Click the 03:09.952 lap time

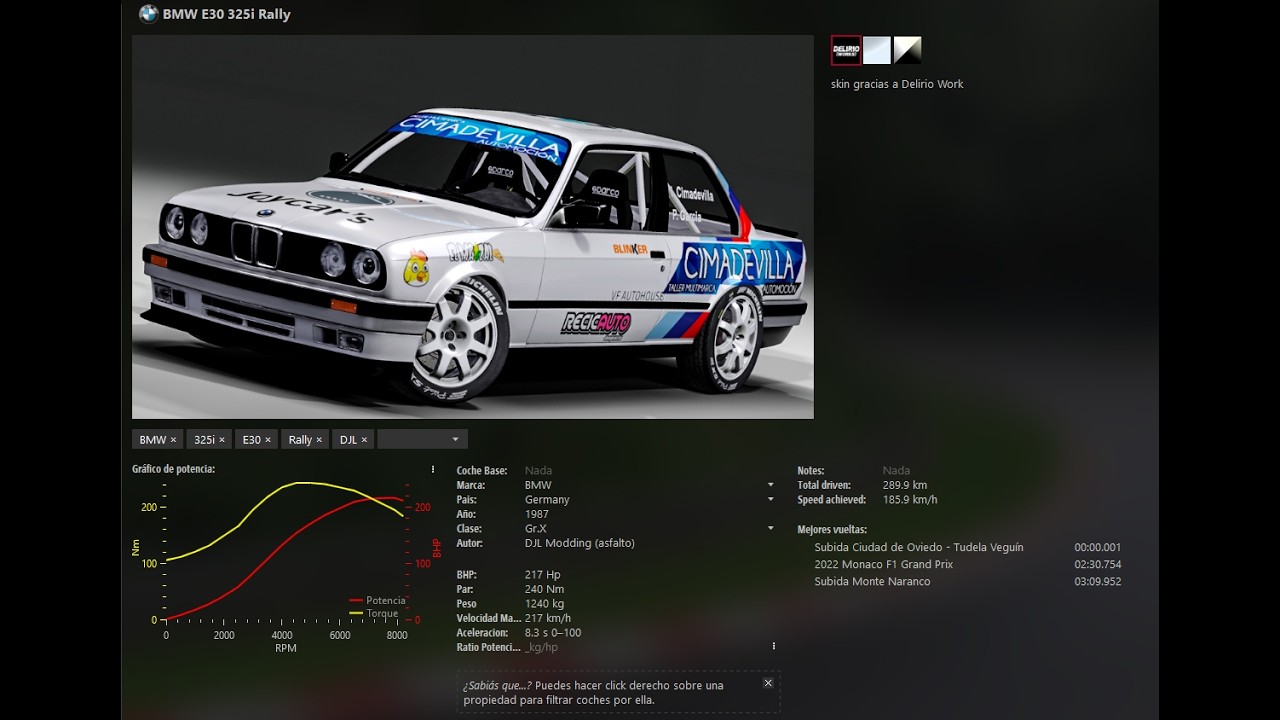[x=1097, y=581]
